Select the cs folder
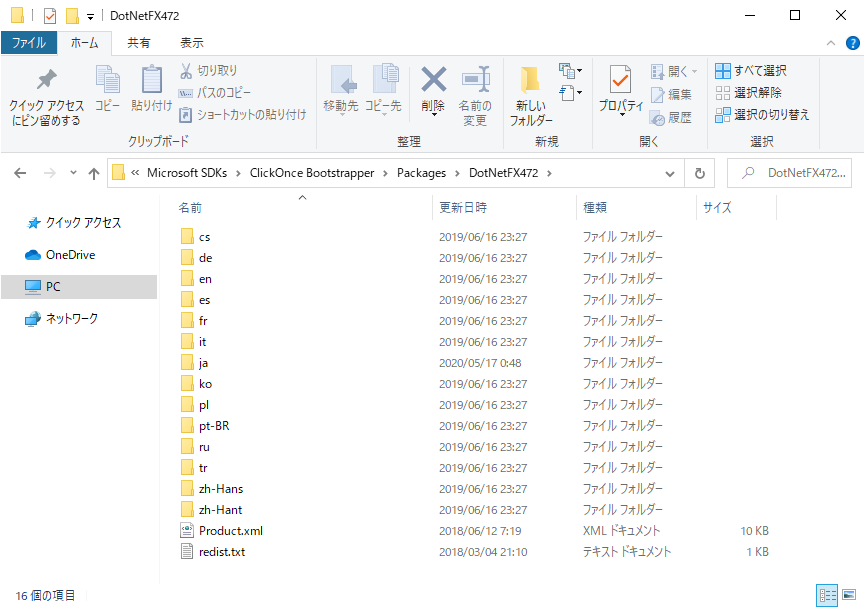Image resolution: width=865 pixels, height=608 pixels. [x=195, y=237]
